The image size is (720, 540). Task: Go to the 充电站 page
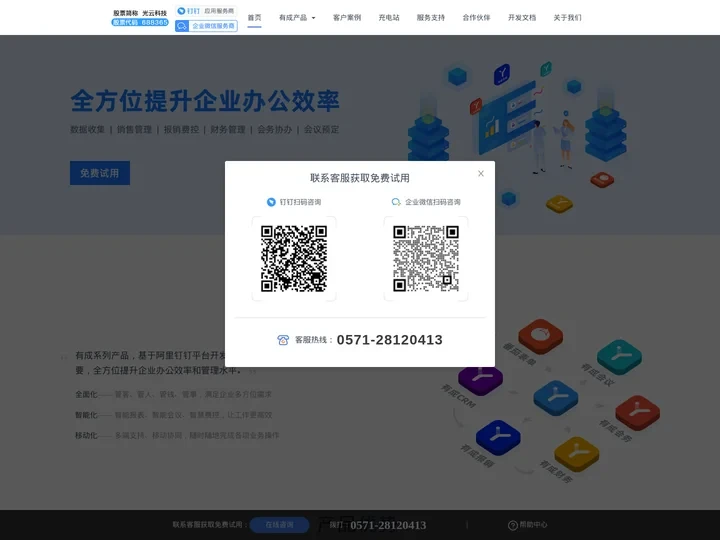click(389, 17)
